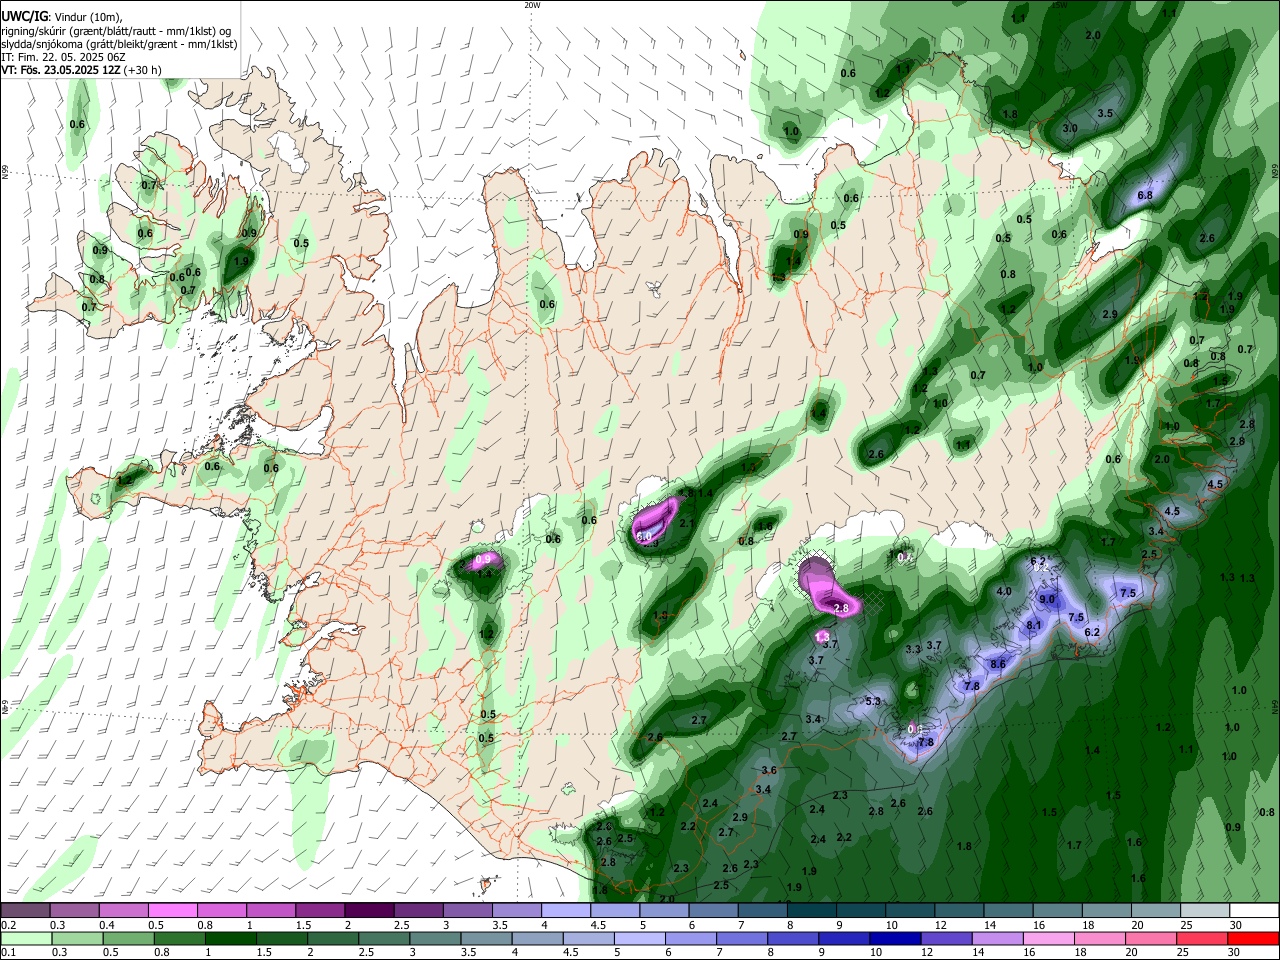This screenshot has width=1280, height=960.
Task: Click the pale green 0.1 swatch in bottom legend row
Action: click(x=26, y=938)
